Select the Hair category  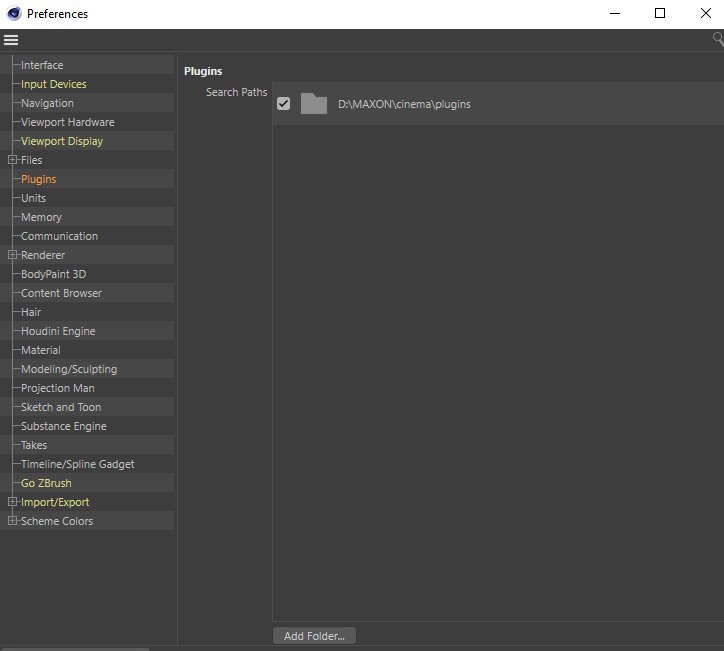[31, 312]
